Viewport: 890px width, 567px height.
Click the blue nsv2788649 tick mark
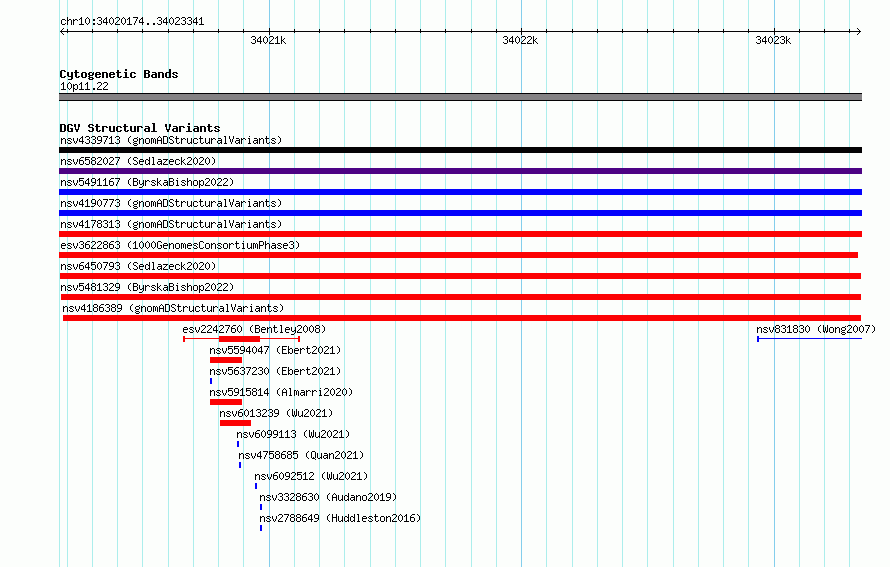click(x=261, y=528)
